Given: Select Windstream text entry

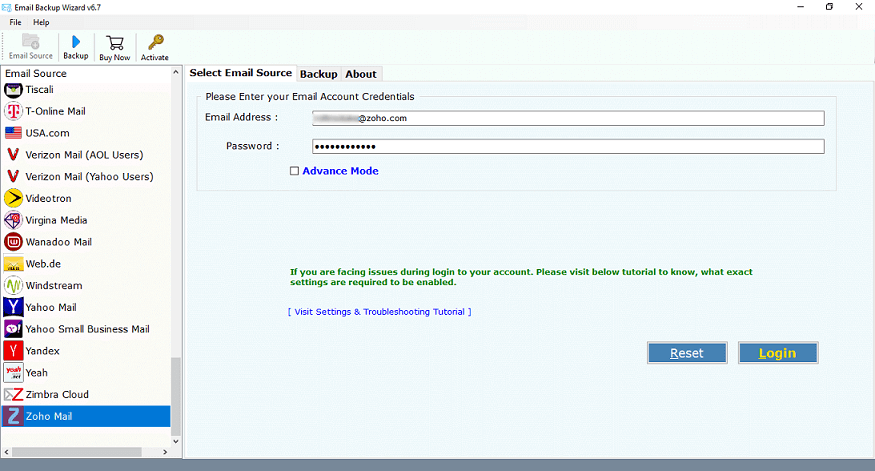Looking at the screenshot, I should [54, 285].
